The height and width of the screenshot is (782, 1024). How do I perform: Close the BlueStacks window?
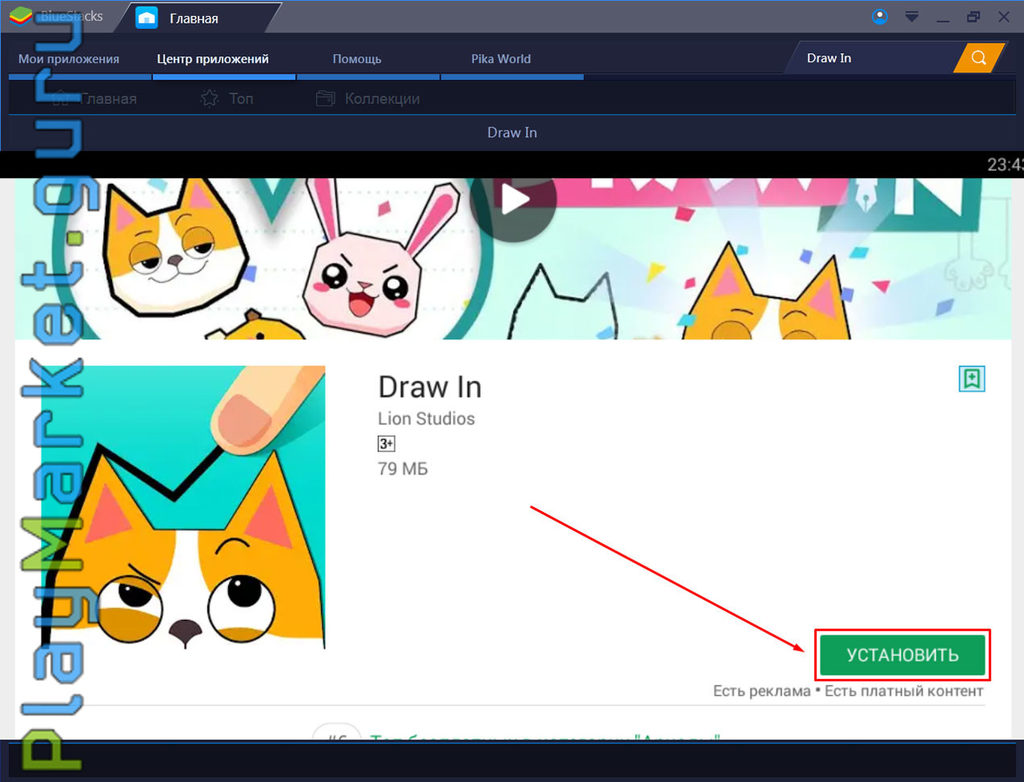click(1004, 17)
